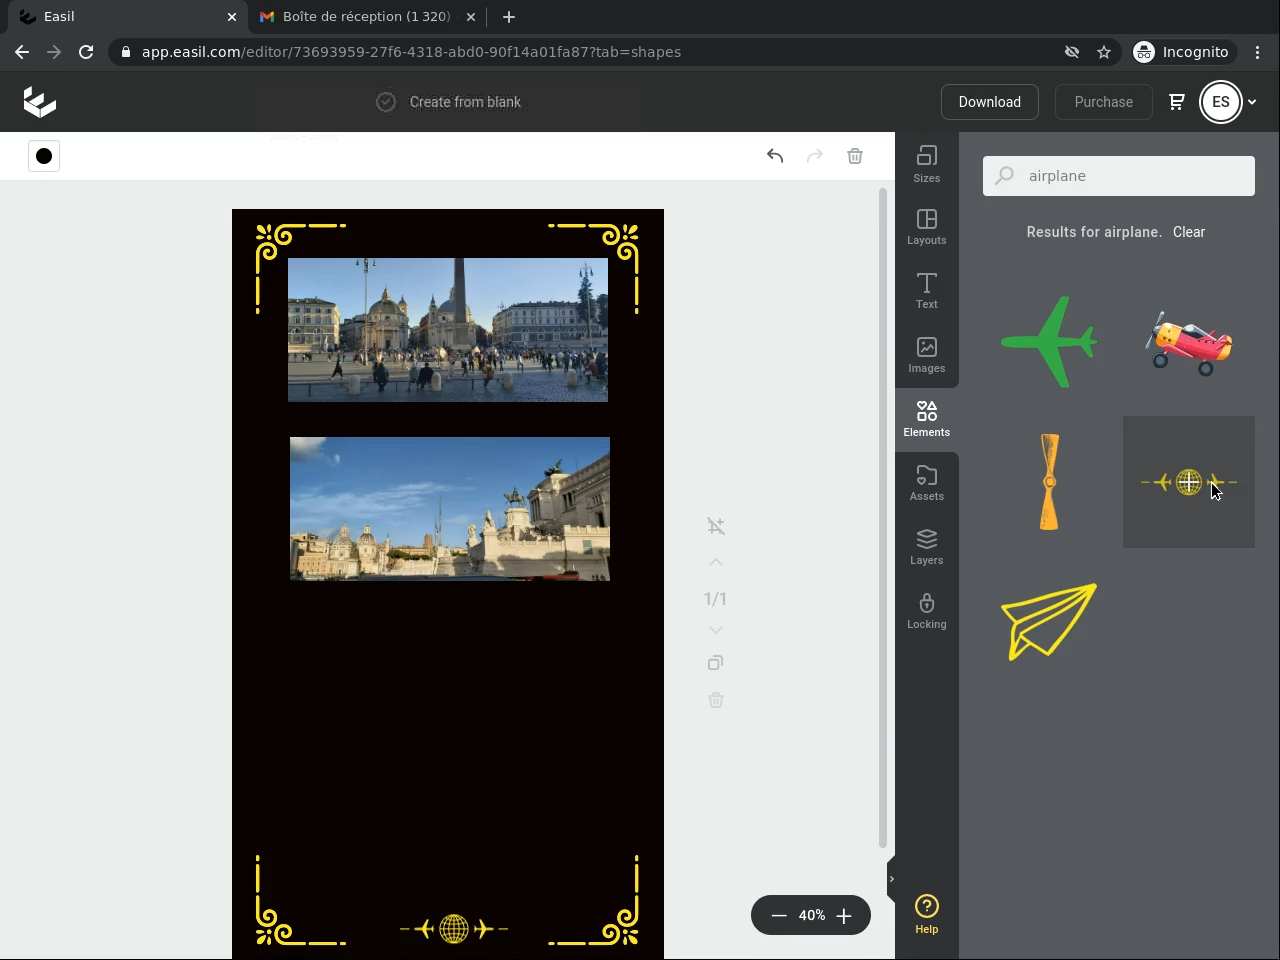Open the Layouts panel
This screenshot has height=960, width=1280.
tap(927, 227)
